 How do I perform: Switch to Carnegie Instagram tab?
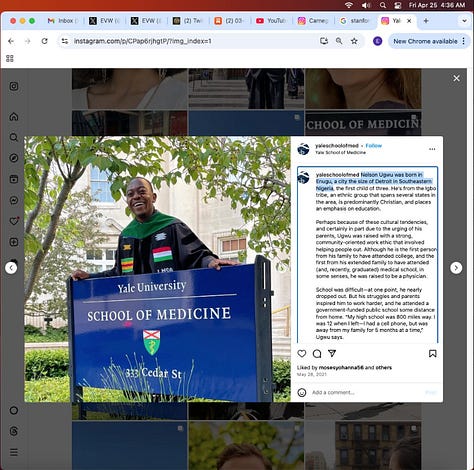pos(313,21)
